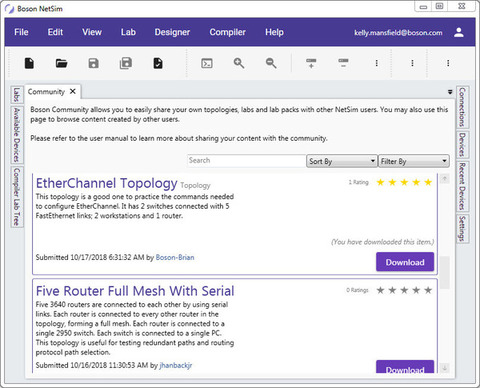The width and height of the screenshot is (480, 388).
Task: Click the Save disk icon
Action: point(93,63)
